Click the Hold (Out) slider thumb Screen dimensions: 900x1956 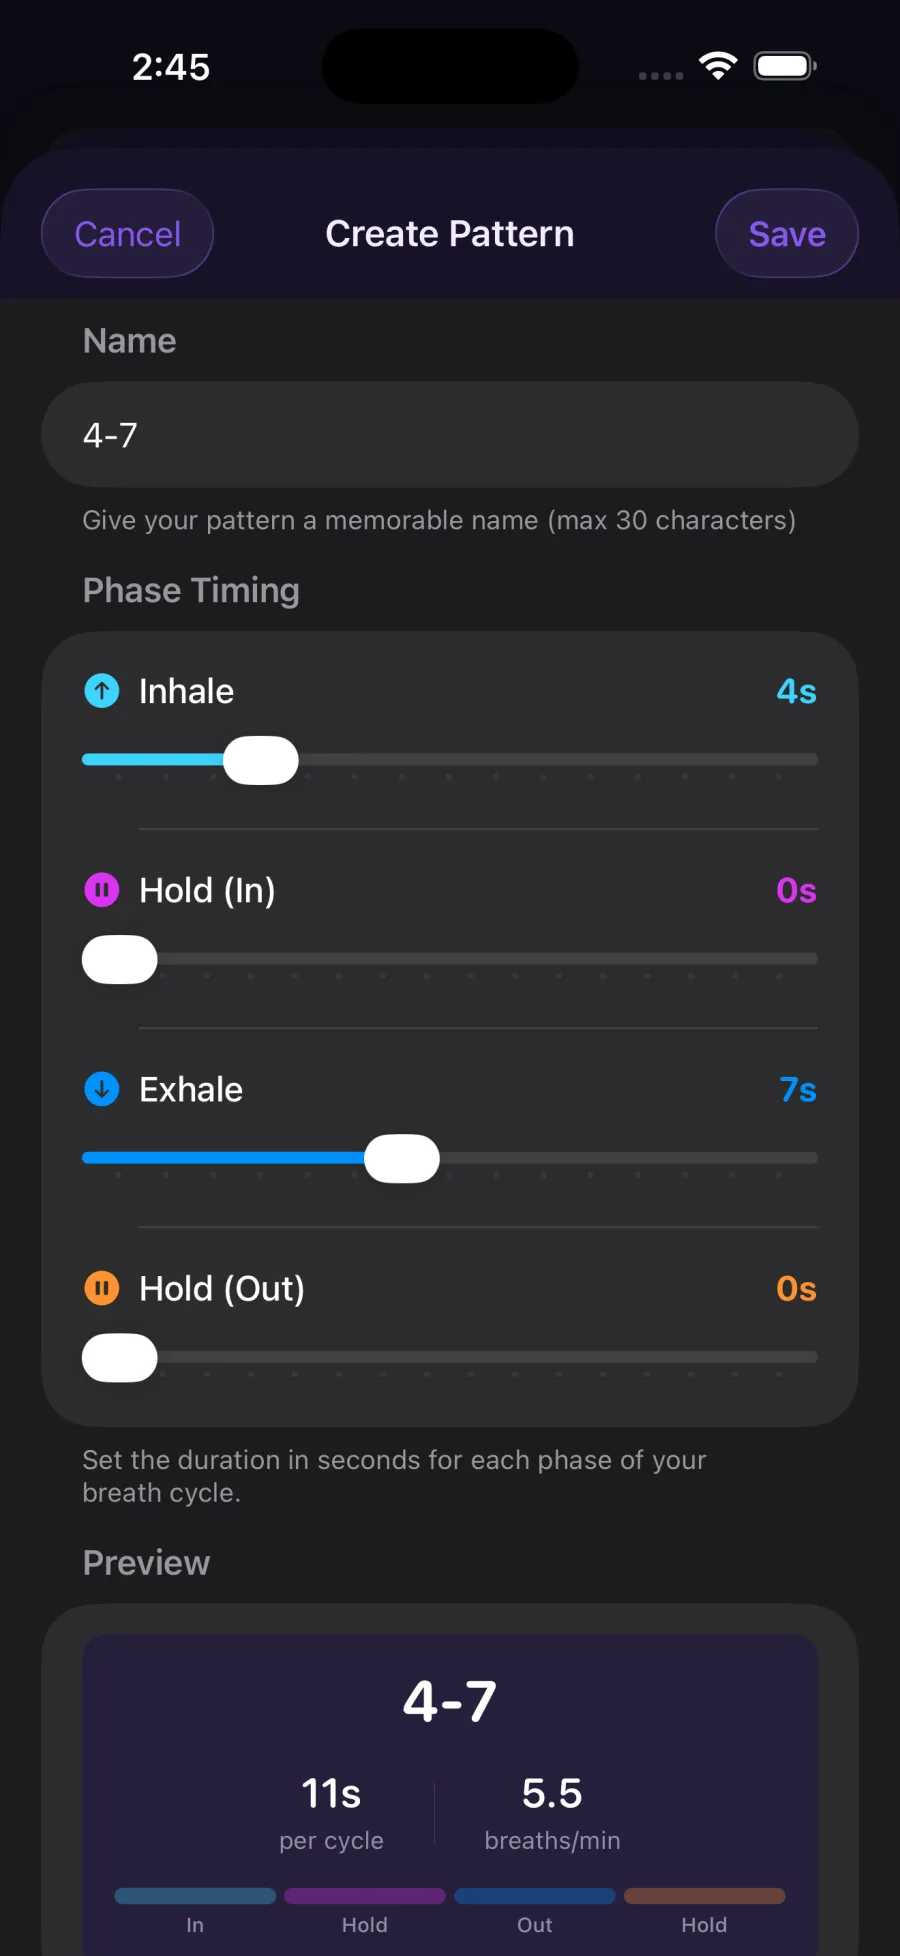[119, 1357]
